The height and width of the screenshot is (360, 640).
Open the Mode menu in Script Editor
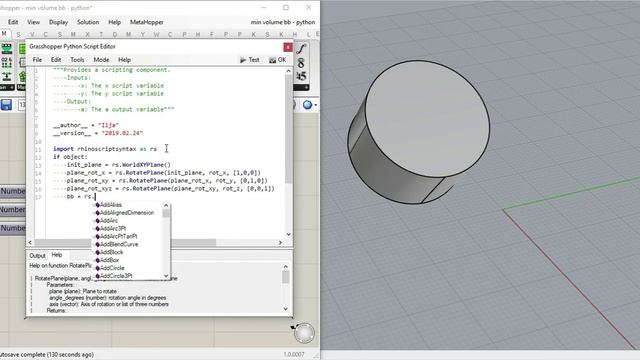tap(101, 60)
